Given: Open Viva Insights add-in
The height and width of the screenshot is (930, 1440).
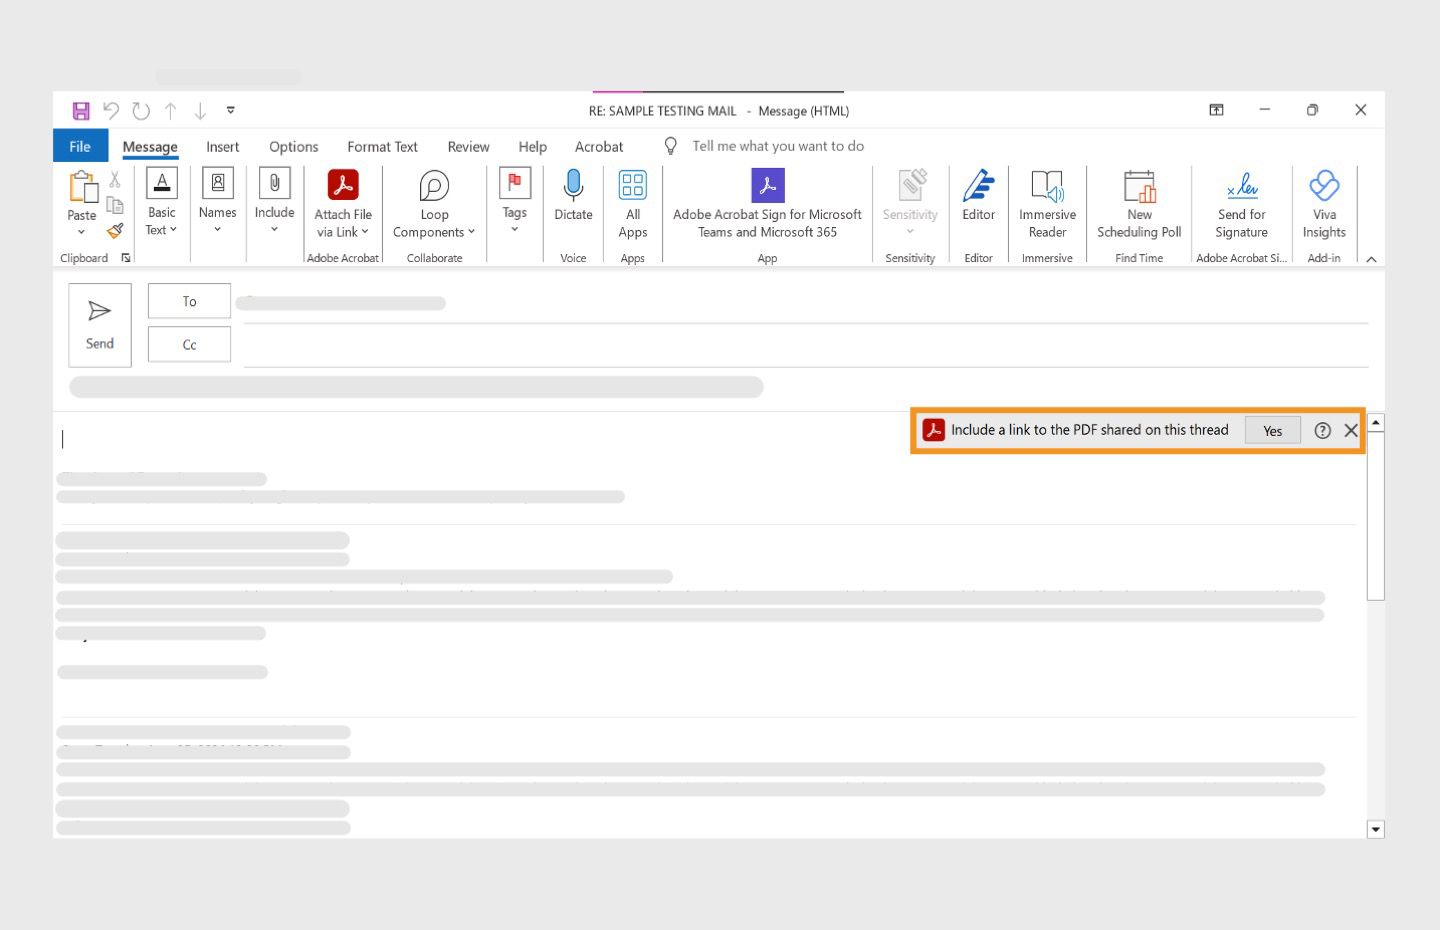Looking at the screenshot, I should (1324, 204).
